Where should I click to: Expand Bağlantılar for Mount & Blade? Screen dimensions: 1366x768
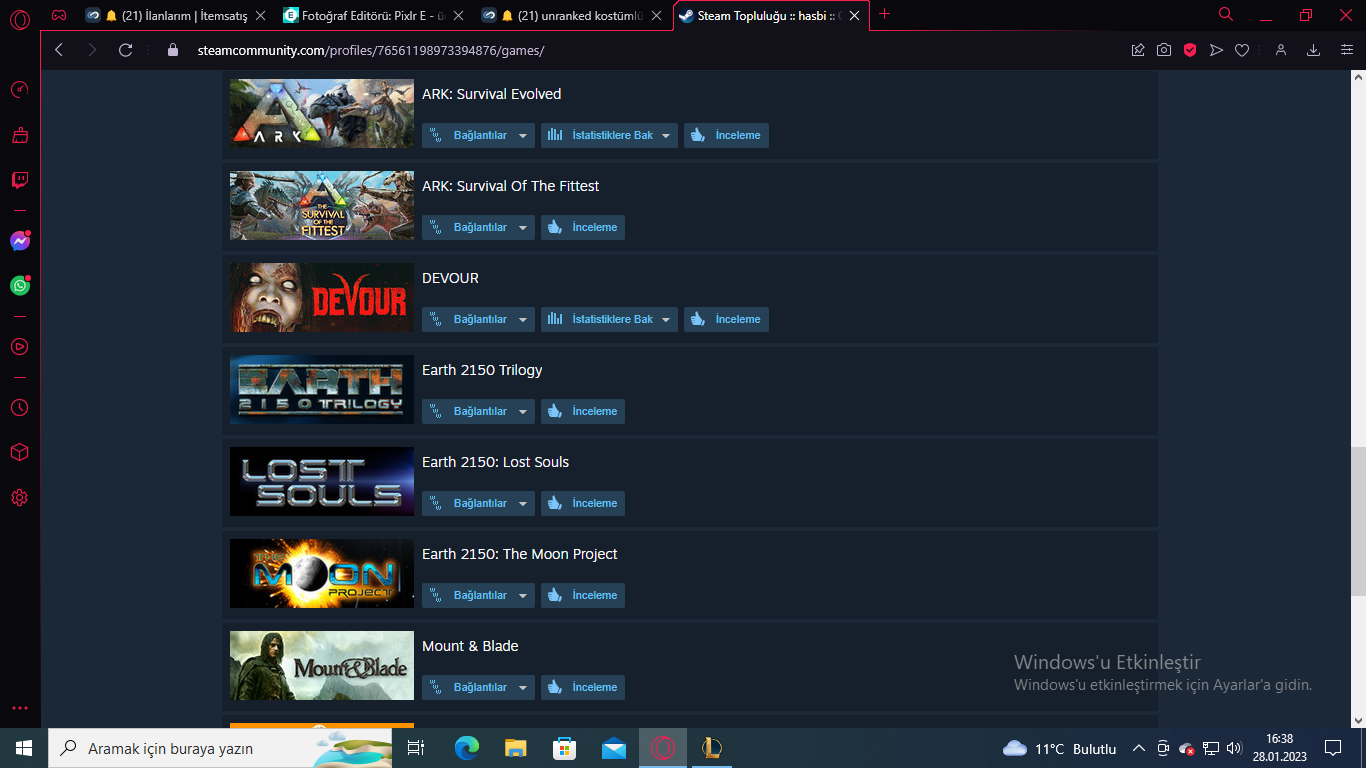pos(478,687)
